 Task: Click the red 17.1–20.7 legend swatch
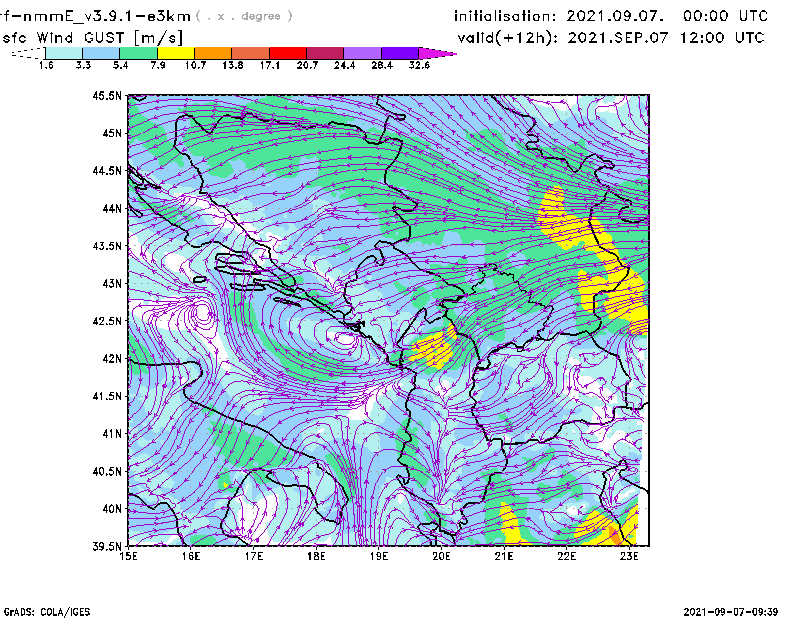pyautogui.click(x=287, y=53)
